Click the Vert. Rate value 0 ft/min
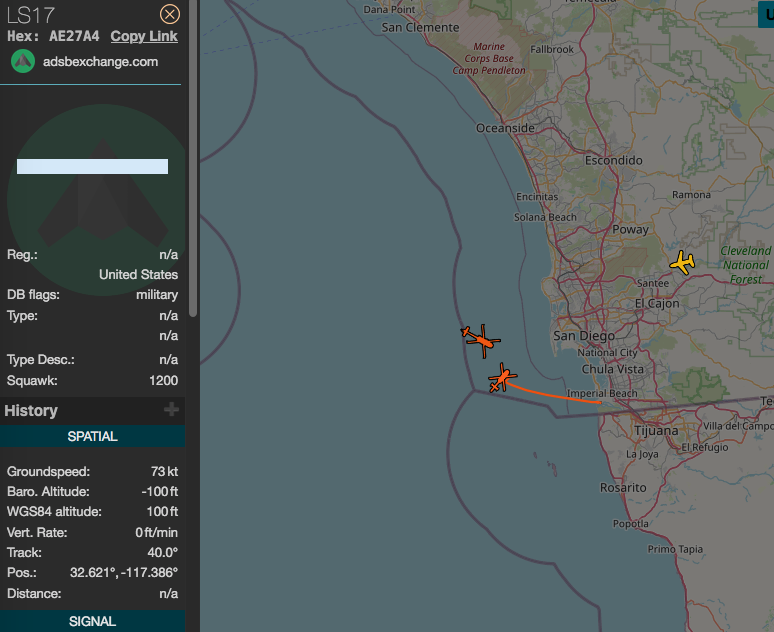 (156, 533)
